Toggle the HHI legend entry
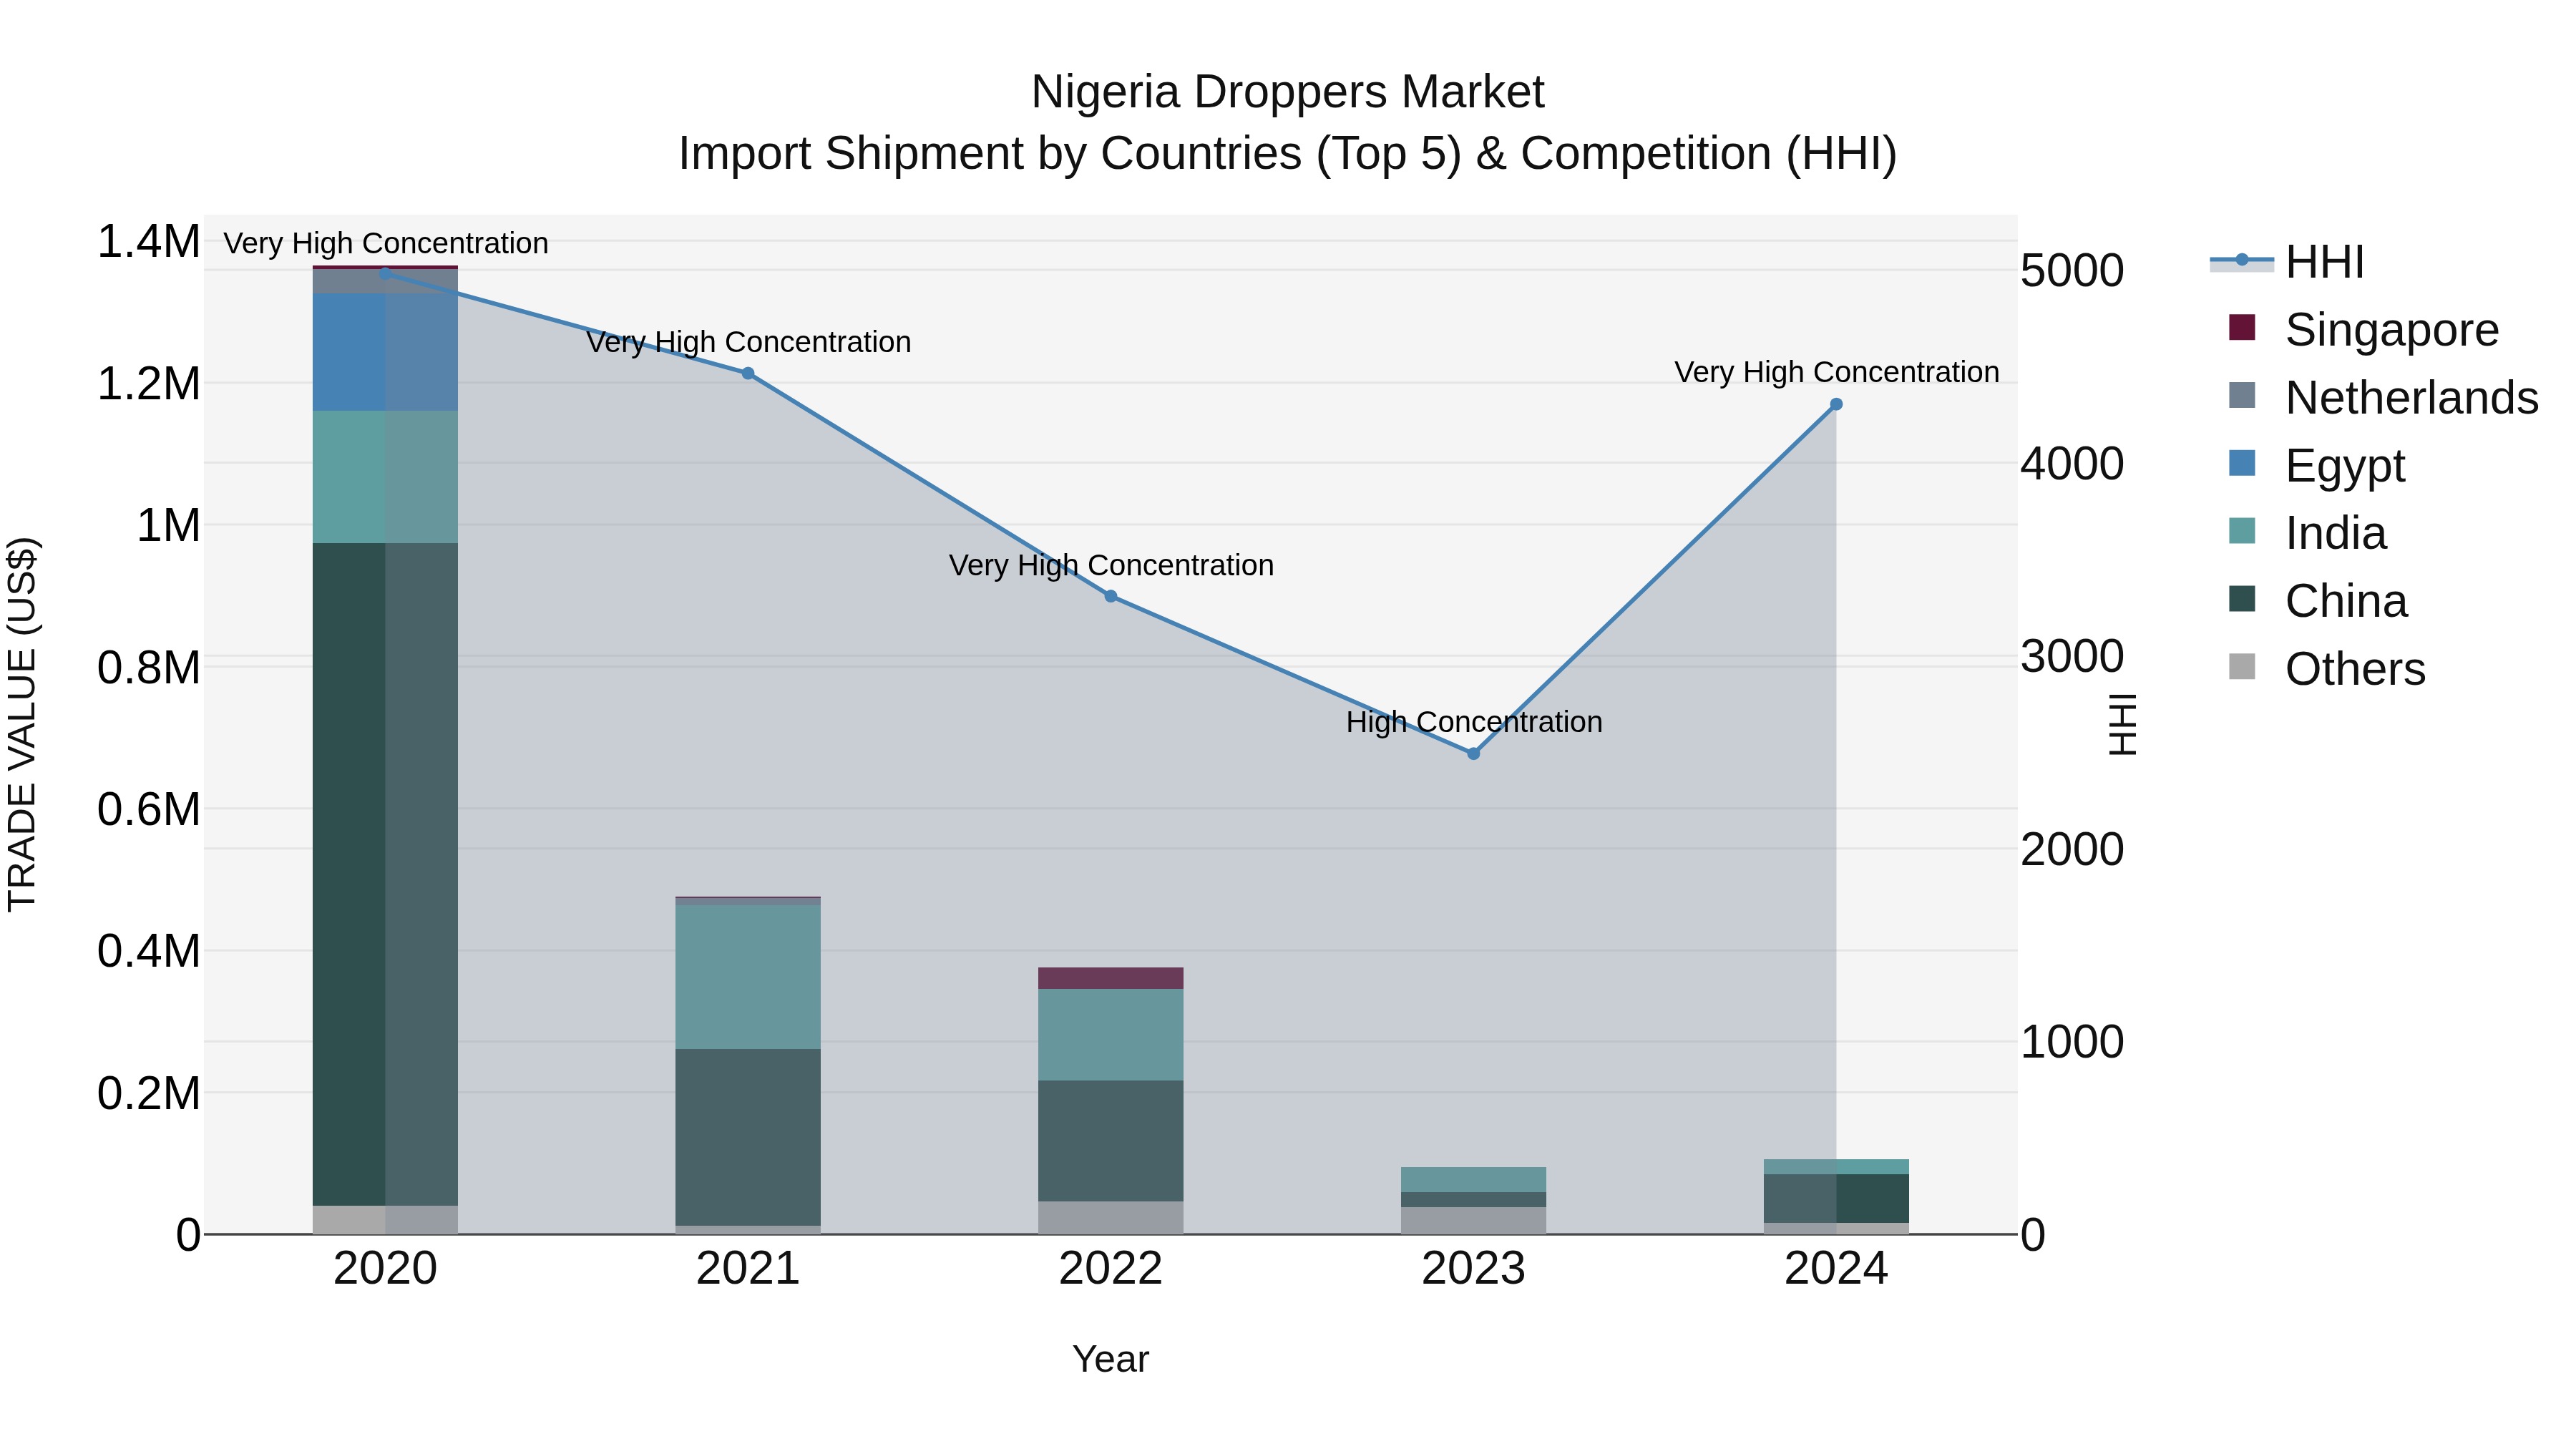 [x=2288, y=262]
